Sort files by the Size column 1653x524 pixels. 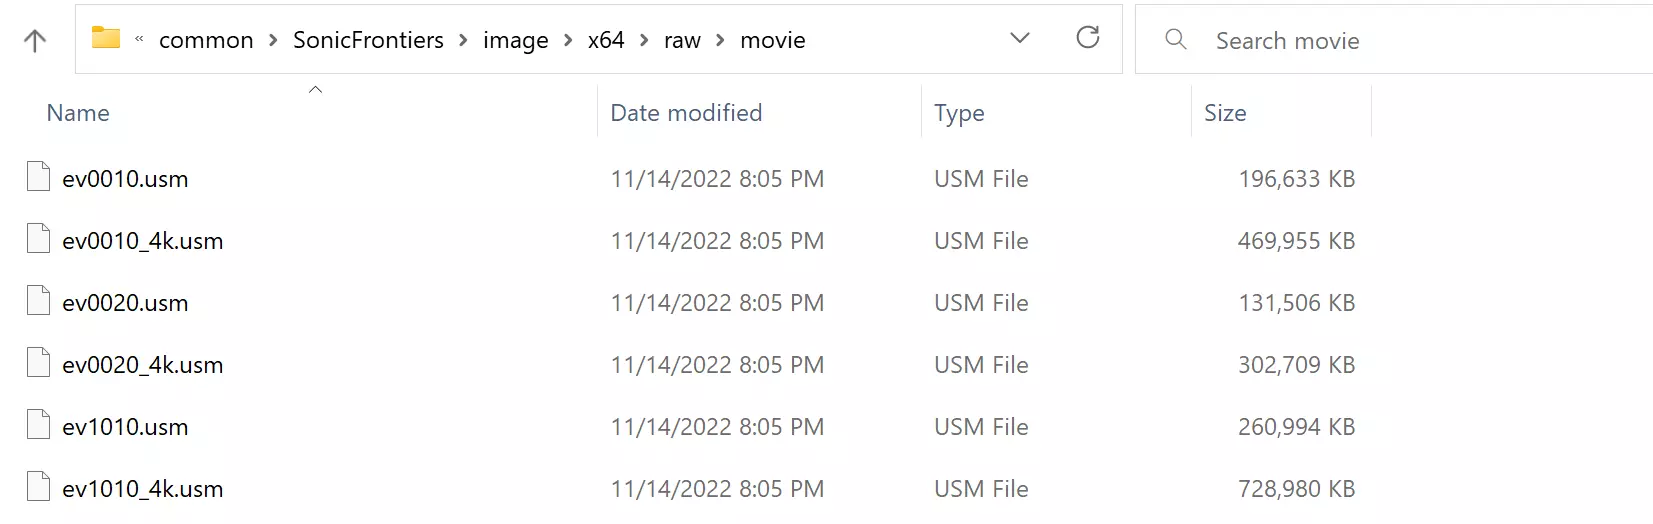[x=1225, y=113]
